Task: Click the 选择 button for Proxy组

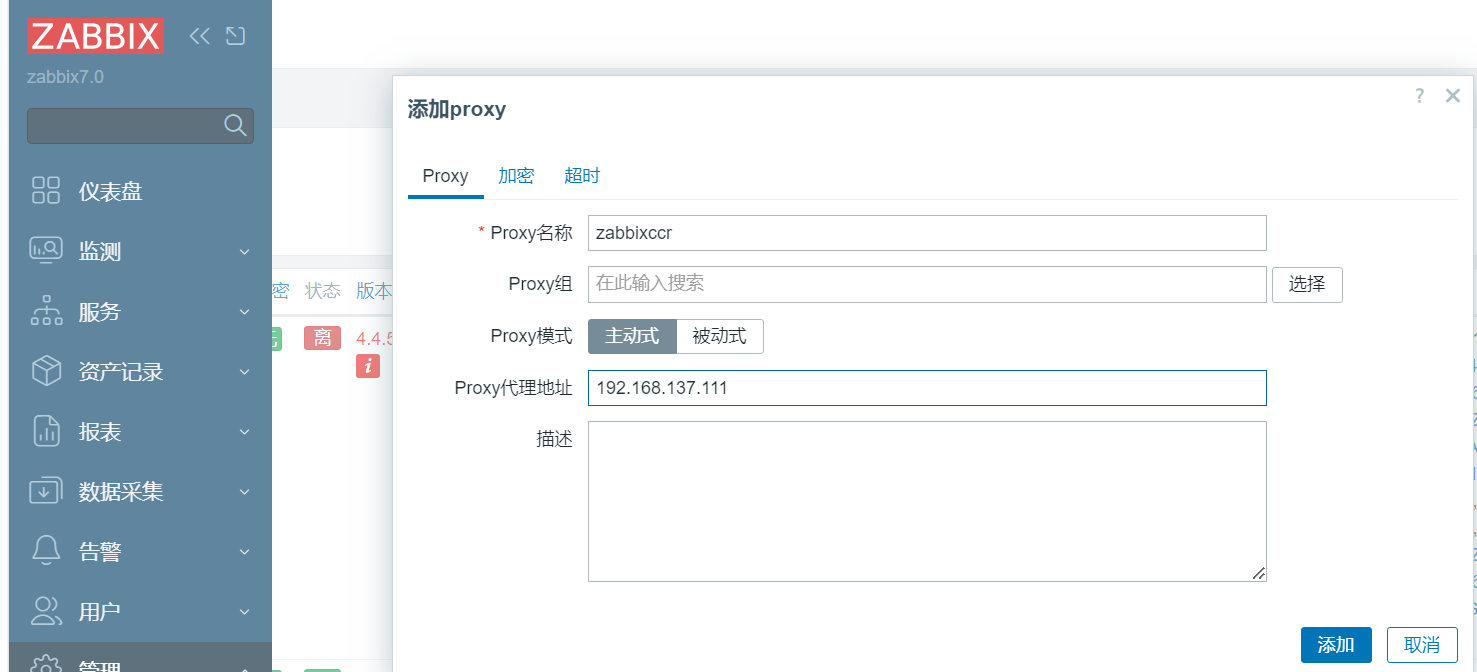Action: coord(1307,284)
